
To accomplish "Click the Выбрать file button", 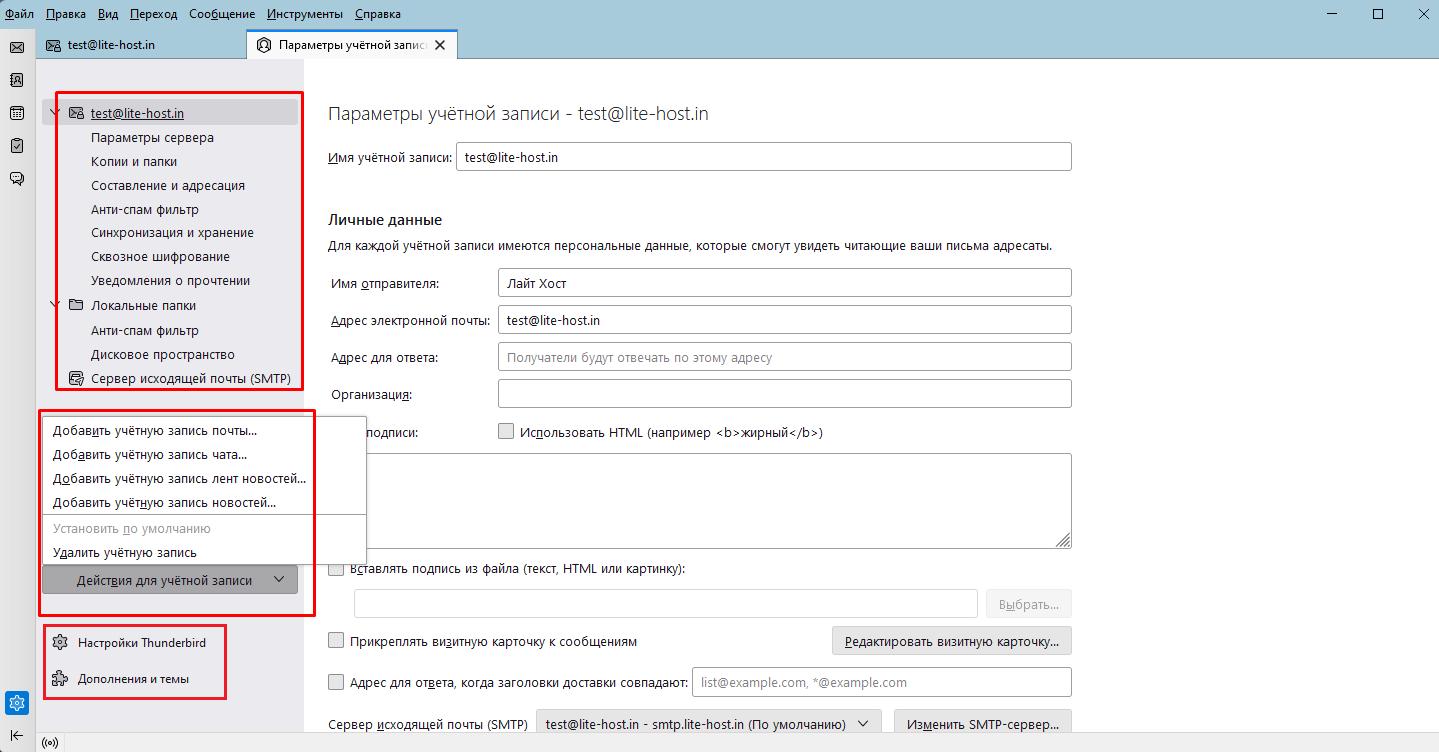I will [1029, 604].
